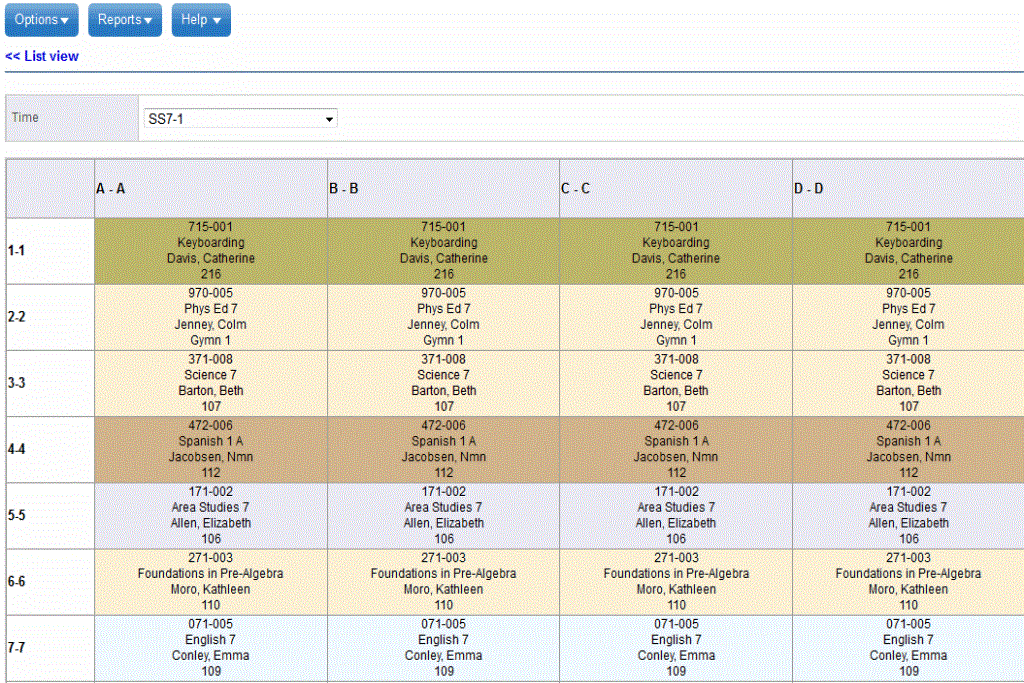Open Area Studies 7 in room 106
The height and width of the screenshot is (683, 1024).
click(210, 515)
